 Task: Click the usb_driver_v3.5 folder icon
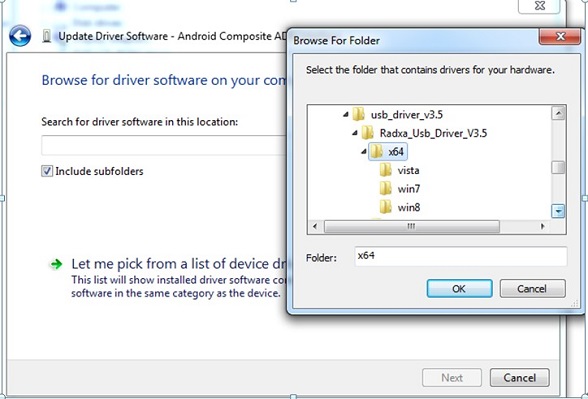click(359, 114)
